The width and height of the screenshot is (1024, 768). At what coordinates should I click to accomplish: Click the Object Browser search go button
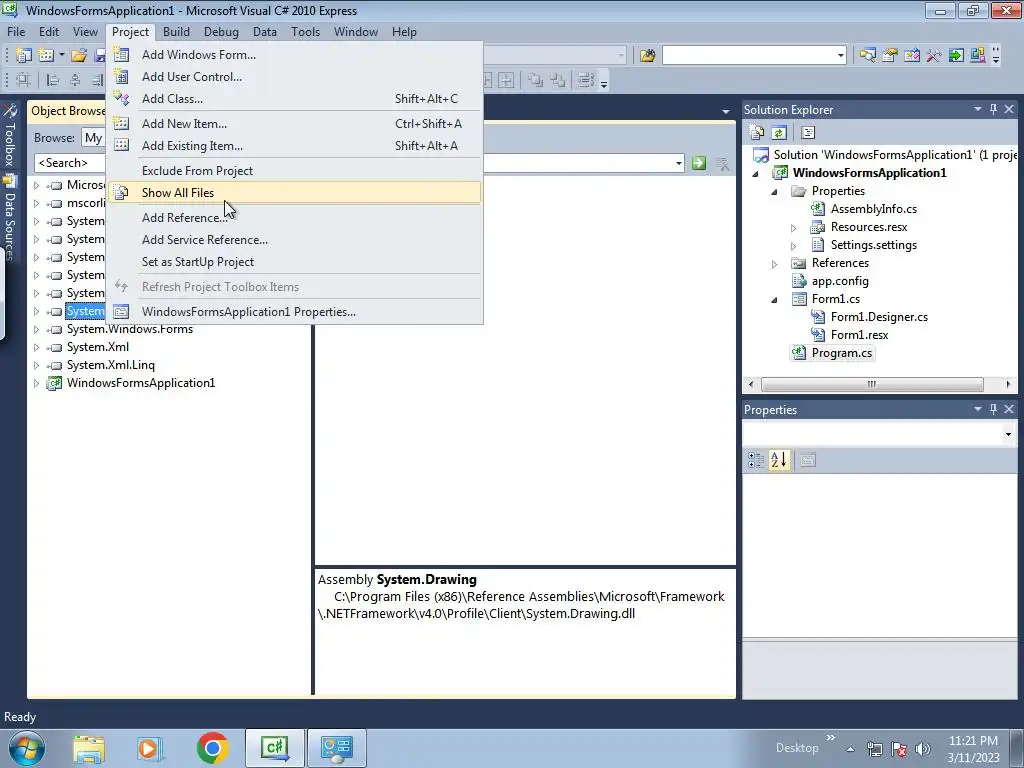[x=699, y=163]
